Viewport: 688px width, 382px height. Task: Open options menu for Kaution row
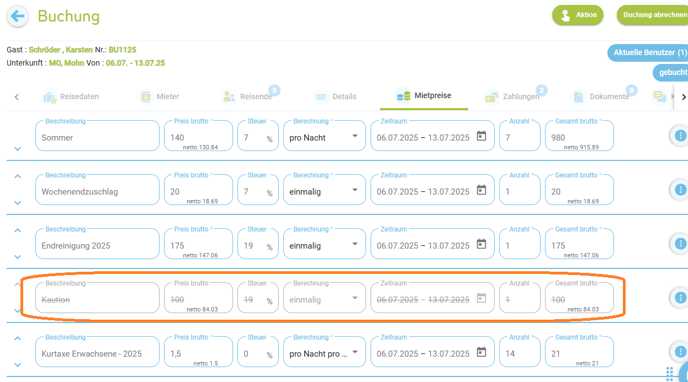680,298
